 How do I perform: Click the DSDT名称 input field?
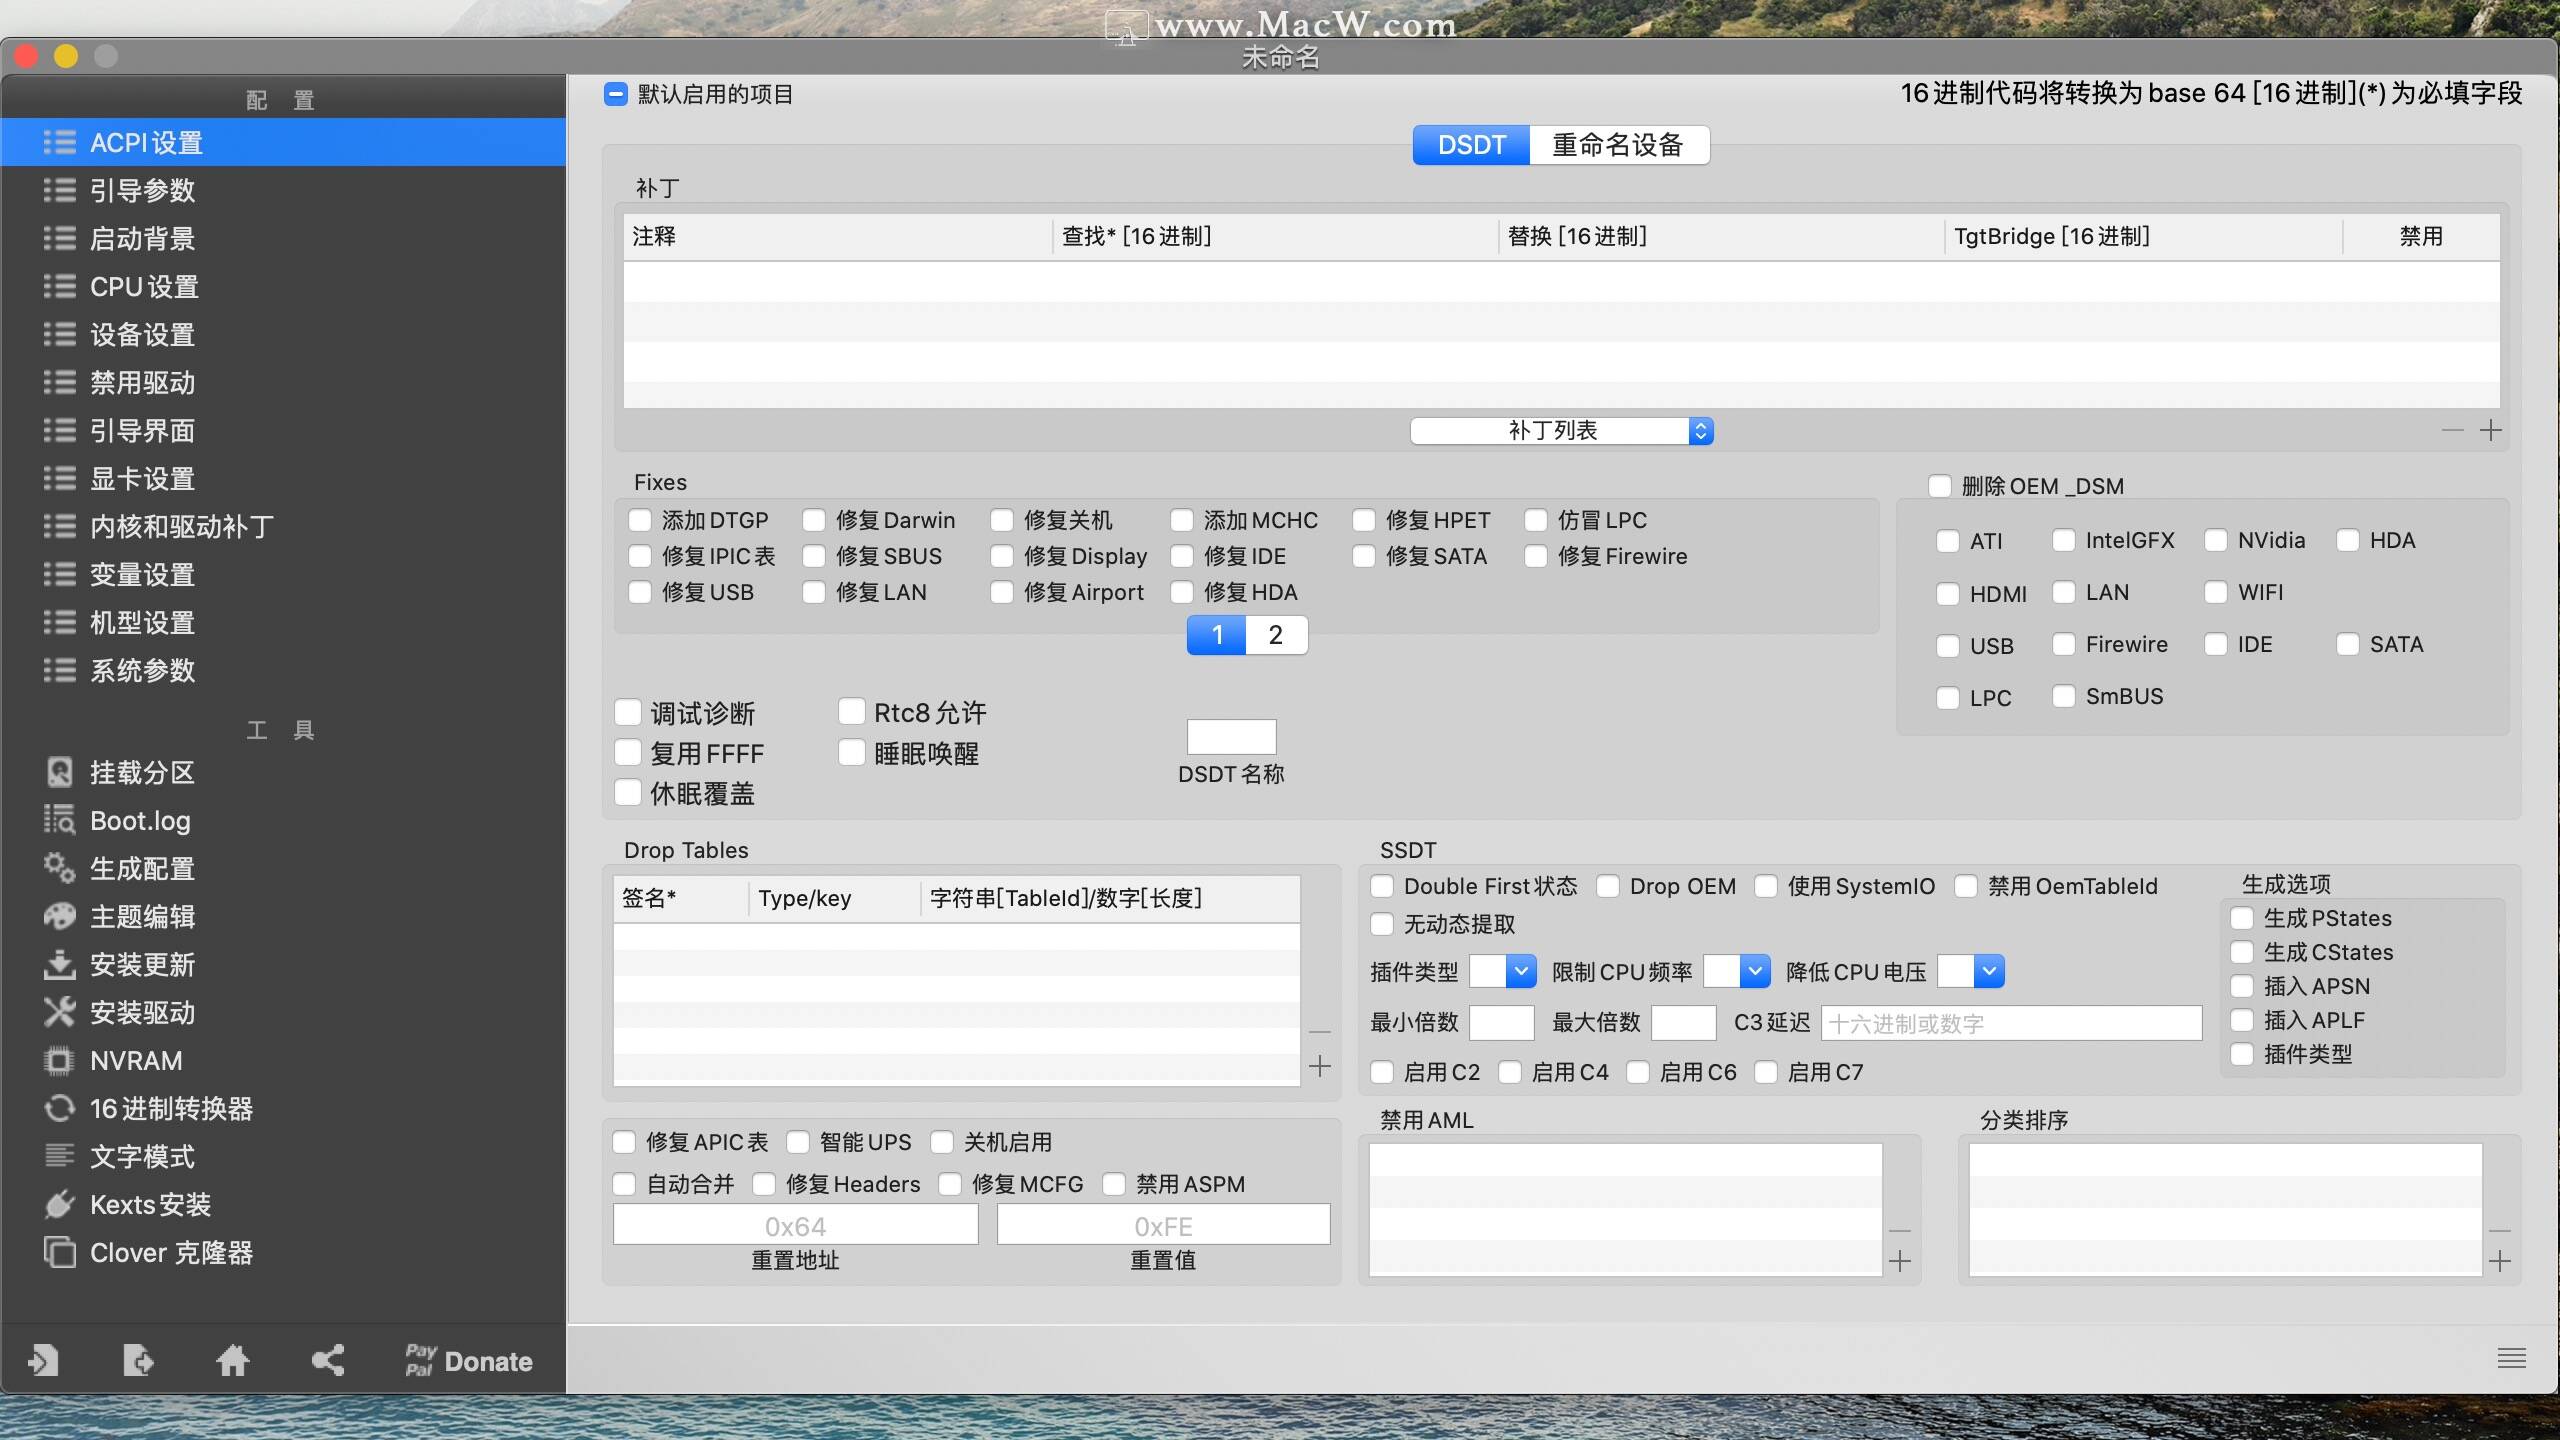(x=1231, y=737)
